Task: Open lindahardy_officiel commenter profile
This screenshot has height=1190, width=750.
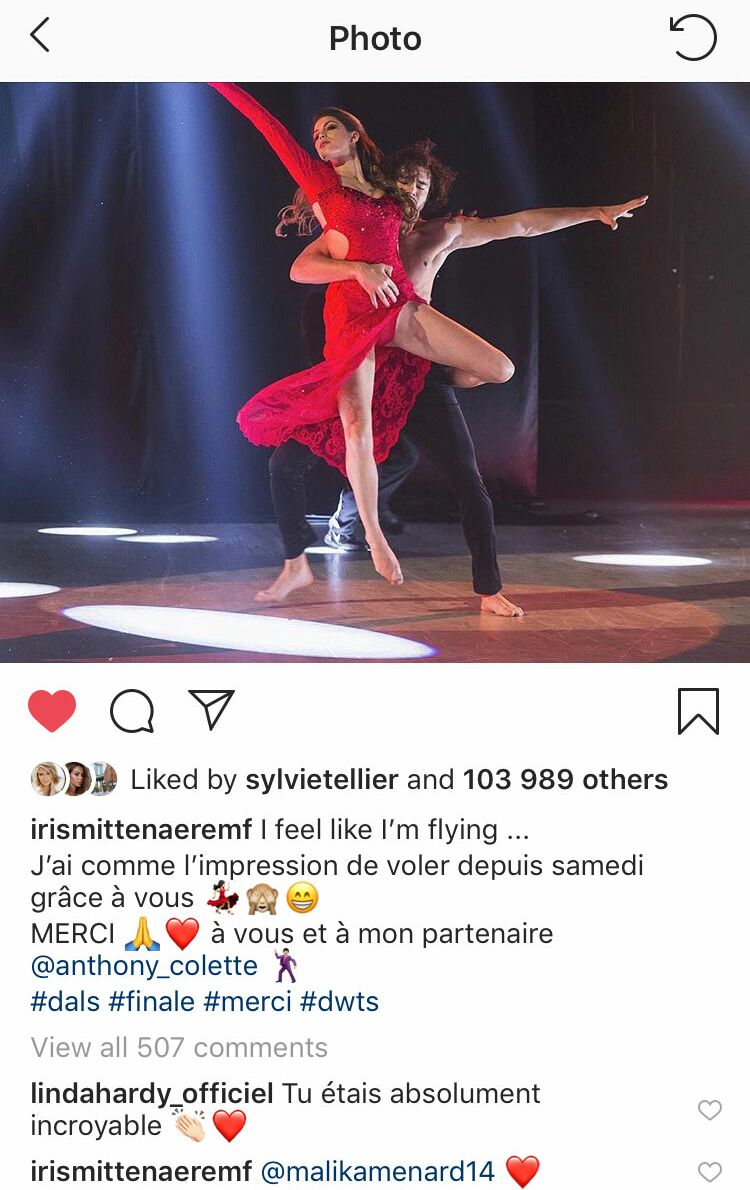Action: 152,1094
